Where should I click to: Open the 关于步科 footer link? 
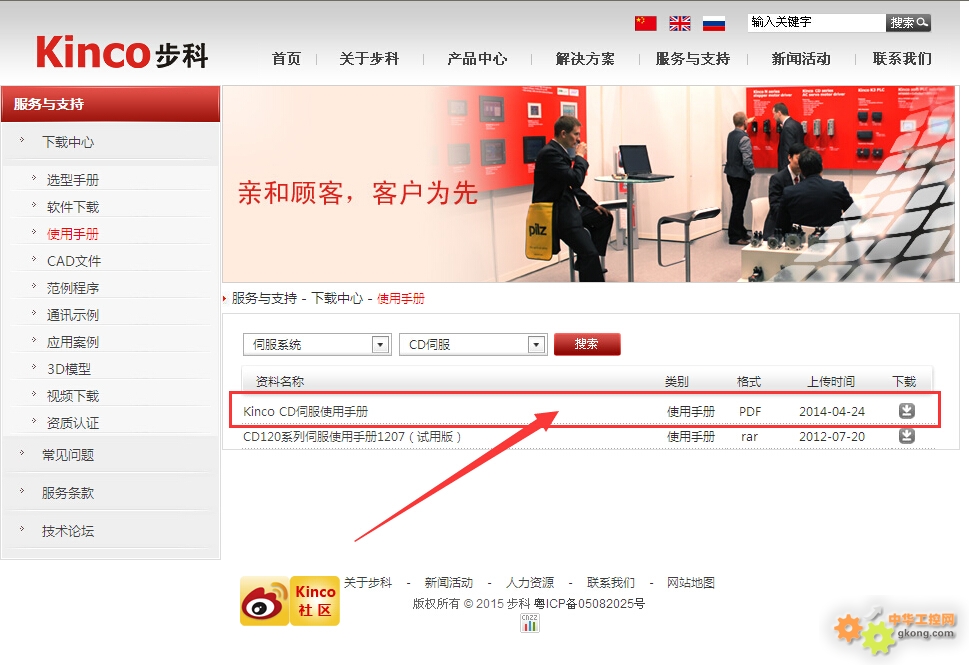tap(368, 582)
